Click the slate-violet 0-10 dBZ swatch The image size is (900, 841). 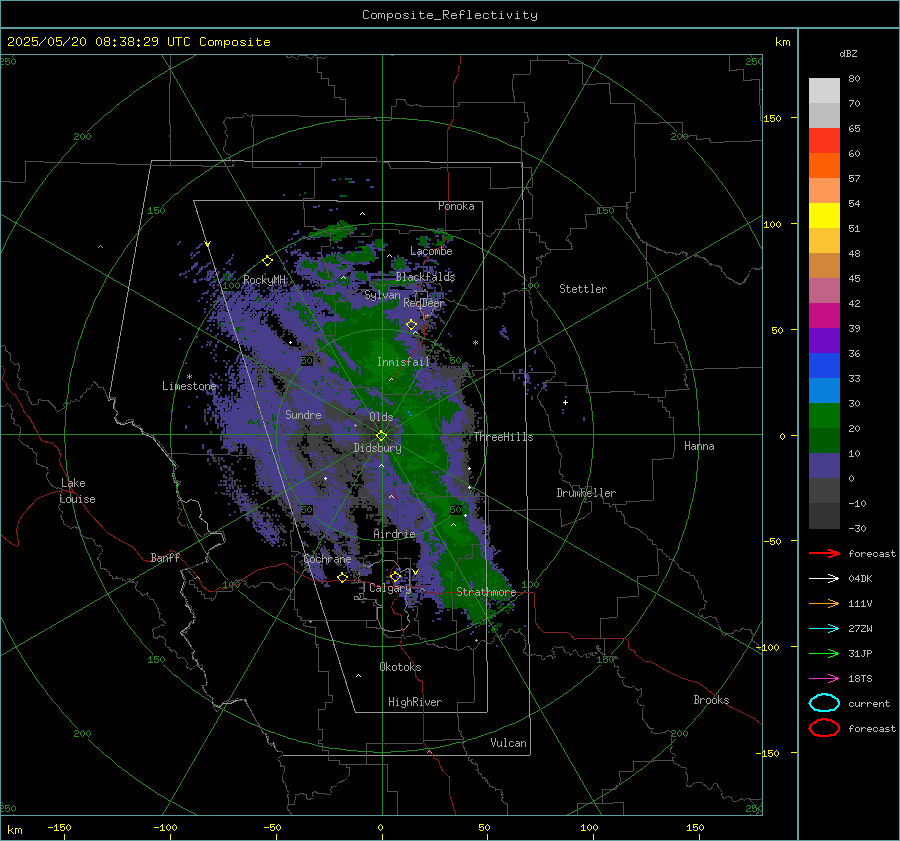(824, 466)
